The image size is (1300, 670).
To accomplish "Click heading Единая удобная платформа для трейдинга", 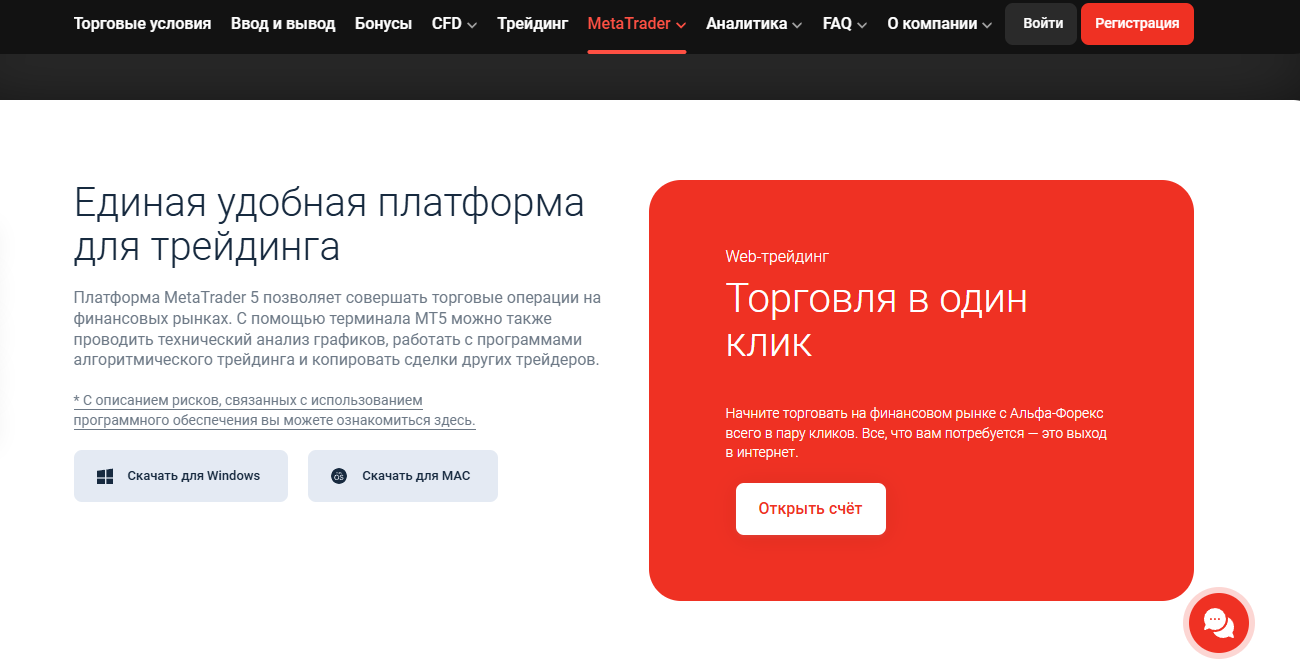I will [x=329, y=225].
